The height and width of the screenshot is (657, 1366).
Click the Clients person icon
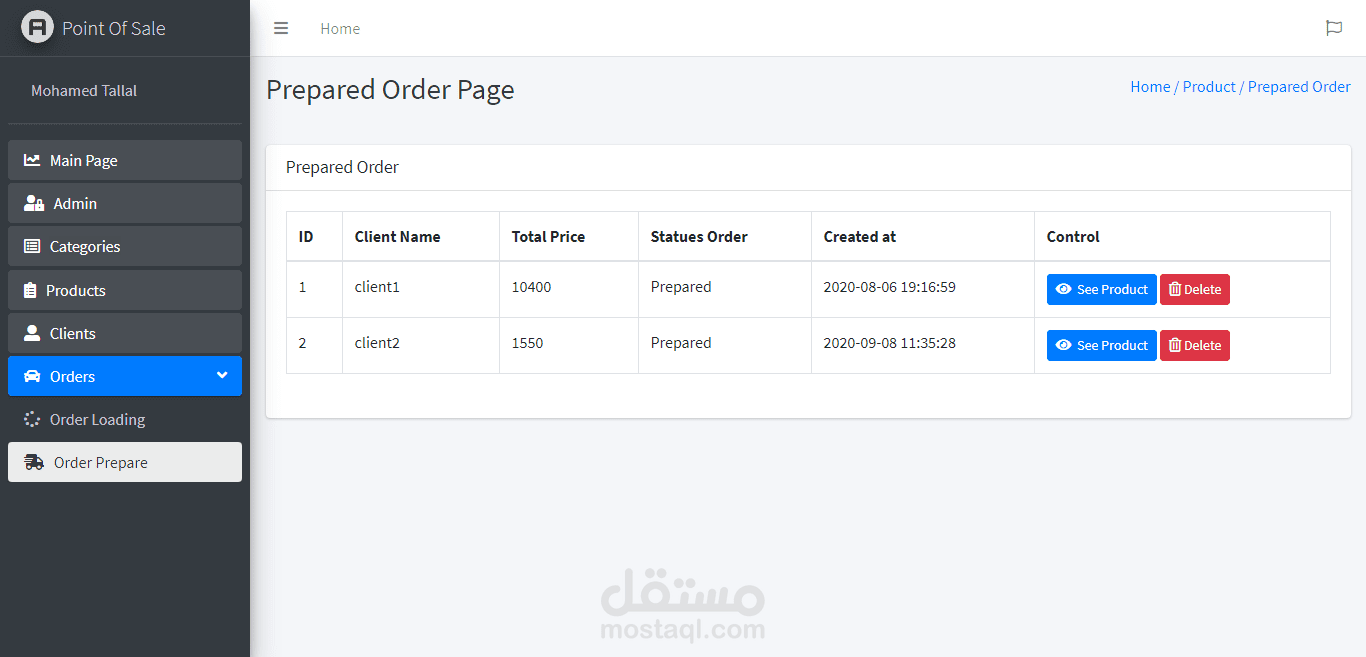(x=32, y=333)
